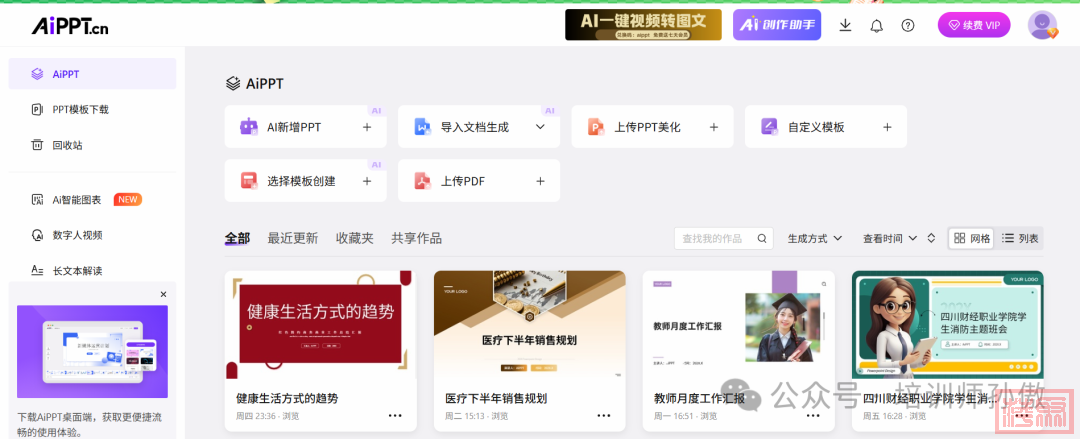
Task: Click the plus on 选择模板创建 card
Action: coord(367,181)
